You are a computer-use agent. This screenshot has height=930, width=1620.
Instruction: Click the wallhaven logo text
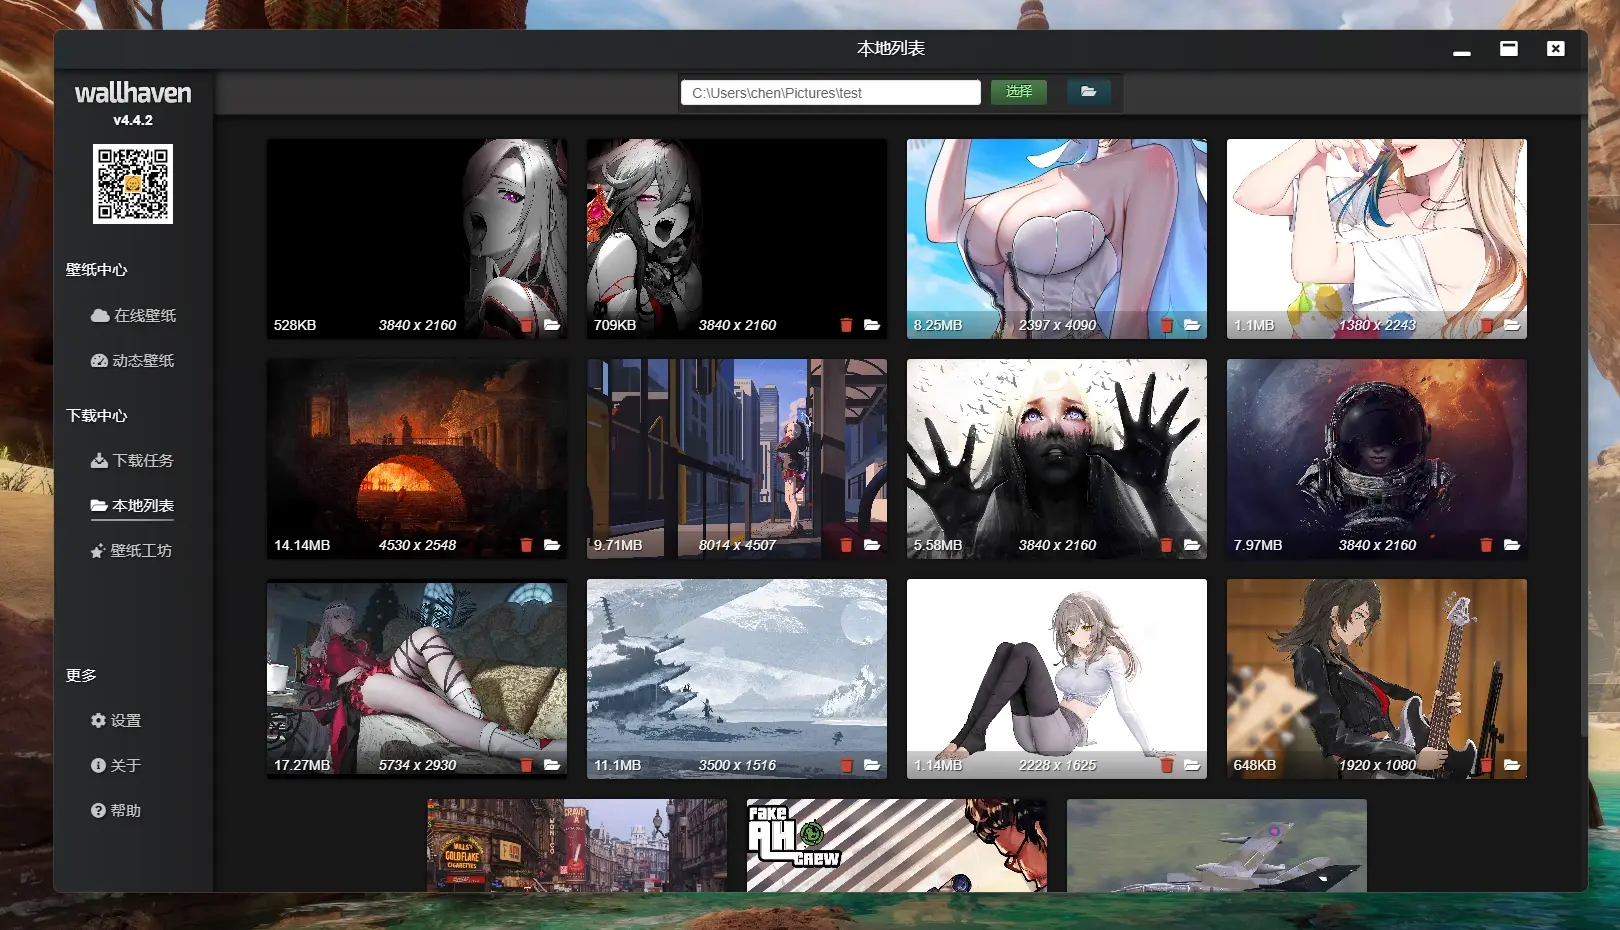click(133, 93)
